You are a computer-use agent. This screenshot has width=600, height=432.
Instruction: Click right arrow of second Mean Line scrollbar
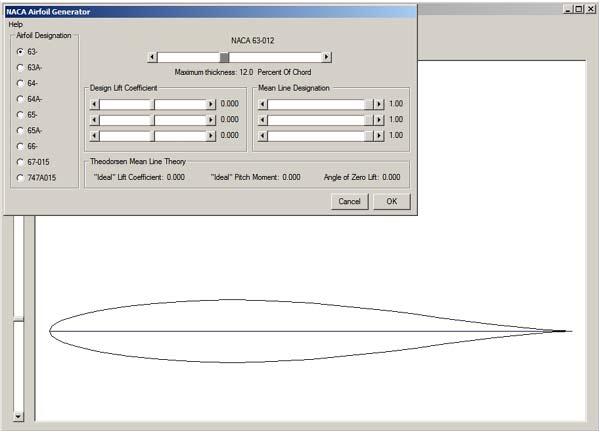click(x=379, y=120)
